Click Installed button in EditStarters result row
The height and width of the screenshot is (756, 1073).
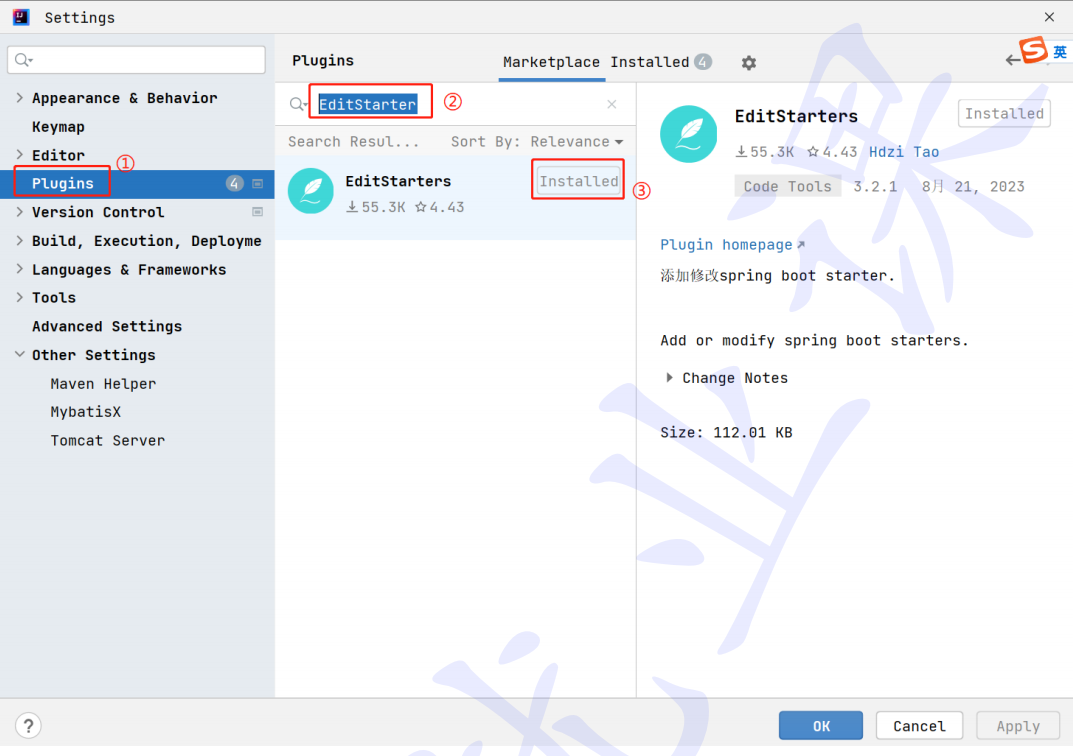(578, 181)
